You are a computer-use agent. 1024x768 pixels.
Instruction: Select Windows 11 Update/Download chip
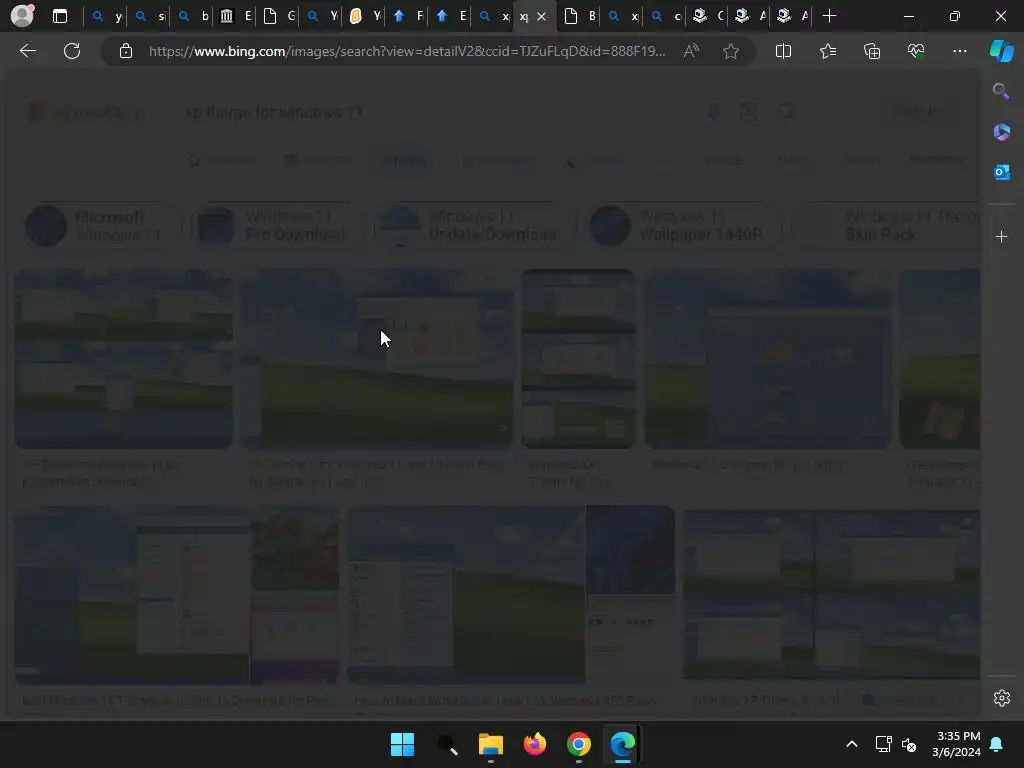click(x=475, y=225)
